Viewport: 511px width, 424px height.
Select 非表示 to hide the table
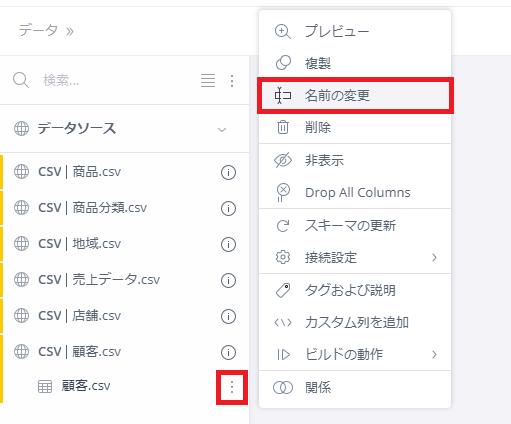pyautogui.click(x=355, y=160)
